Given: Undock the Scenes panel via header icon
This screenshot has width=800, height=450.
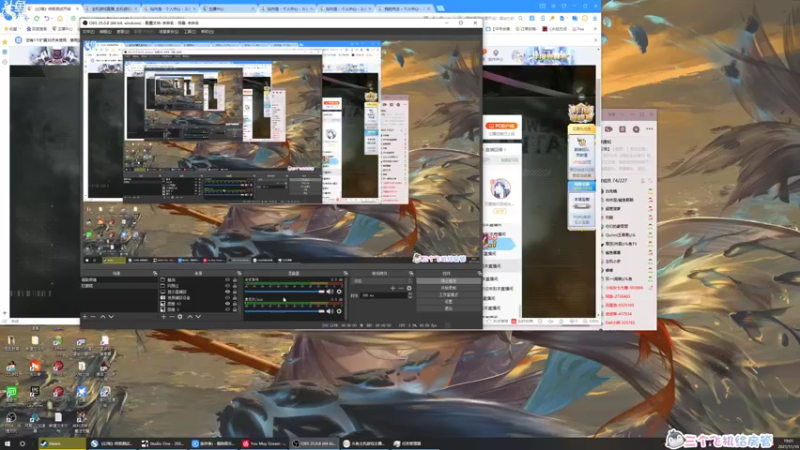Looking at the screenshot, I should pos(155,273).
